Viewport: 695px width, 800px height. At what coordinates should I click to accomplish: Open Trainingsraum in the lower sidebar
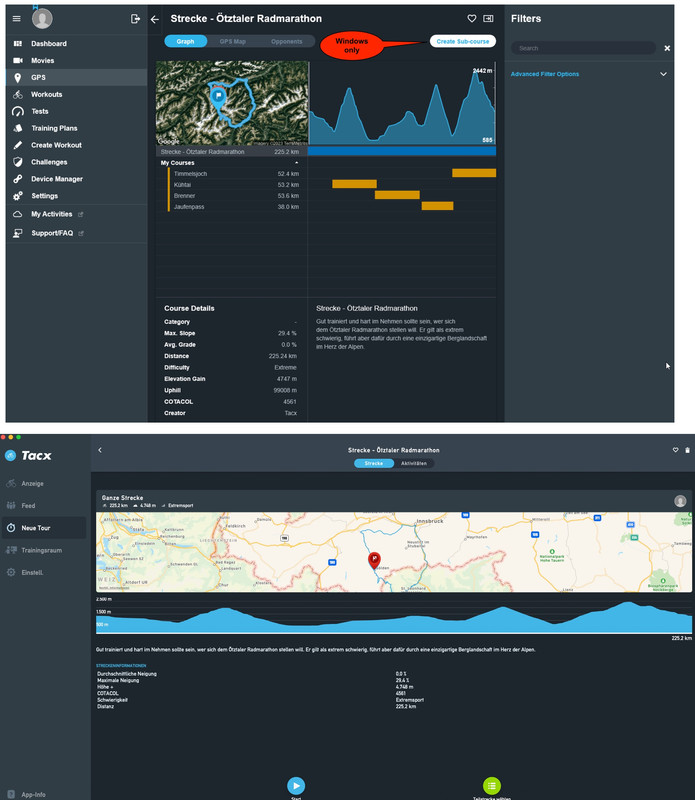click(43, 550)
